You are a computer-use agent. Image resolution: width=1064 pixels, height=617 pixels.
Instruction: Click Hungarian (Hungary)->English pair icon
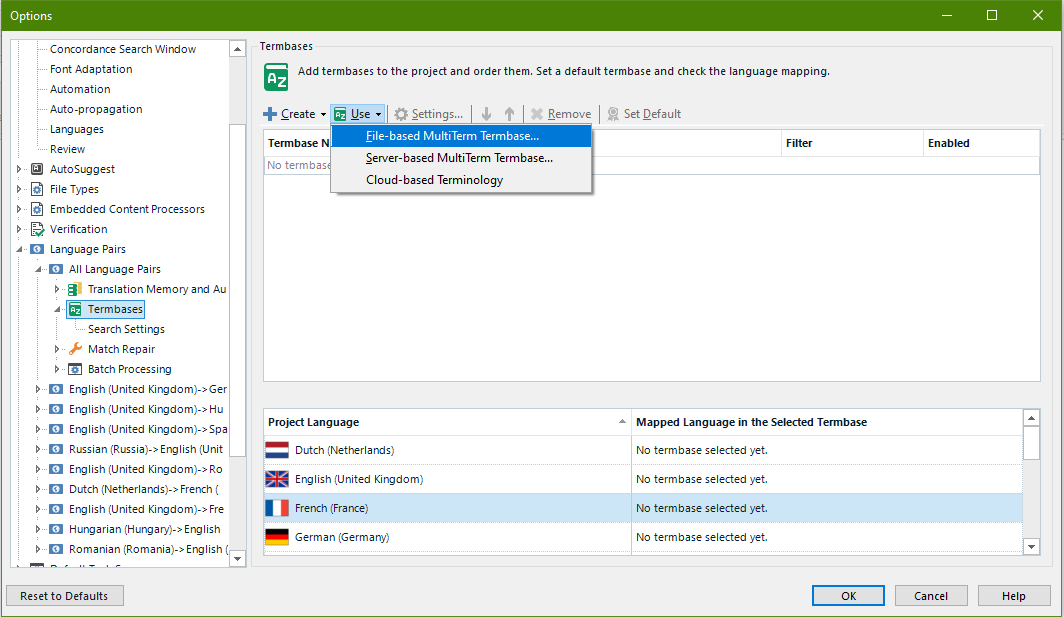click(56, 529)
